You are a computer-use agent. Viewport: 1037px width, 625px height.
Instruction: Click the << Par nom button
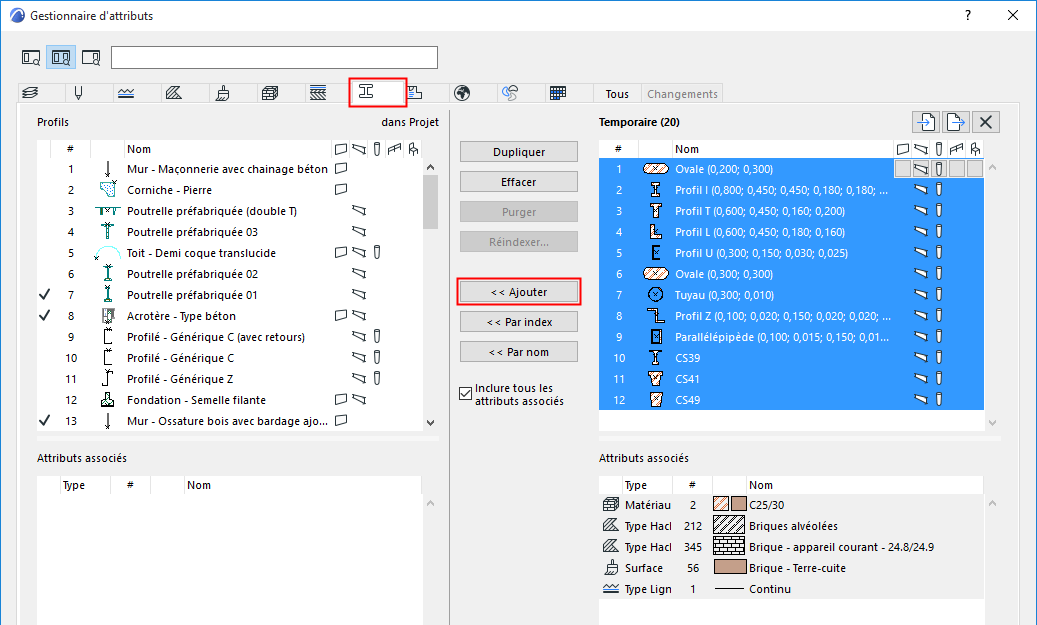tap(518, 352)
